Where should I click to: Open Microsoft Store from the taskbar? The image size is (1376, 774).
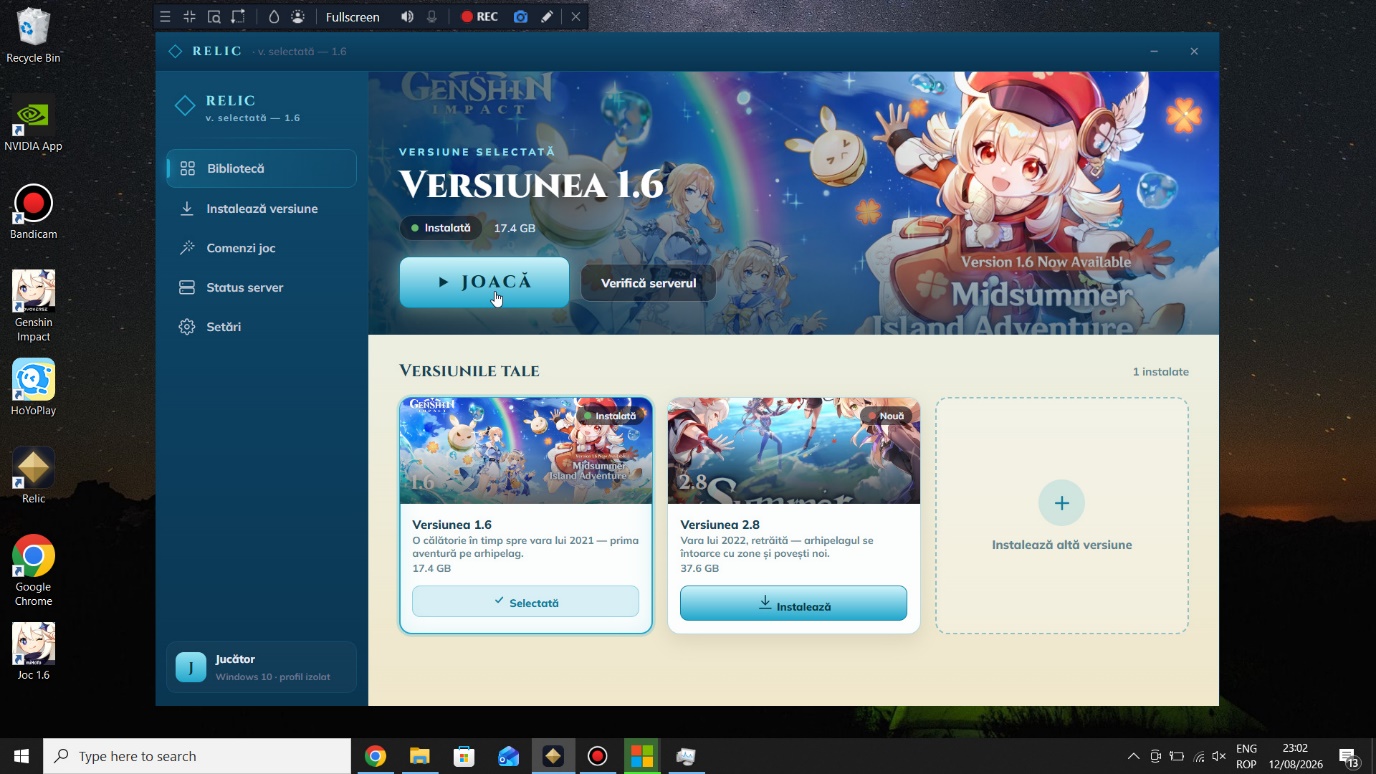click(x=464, y=756)
